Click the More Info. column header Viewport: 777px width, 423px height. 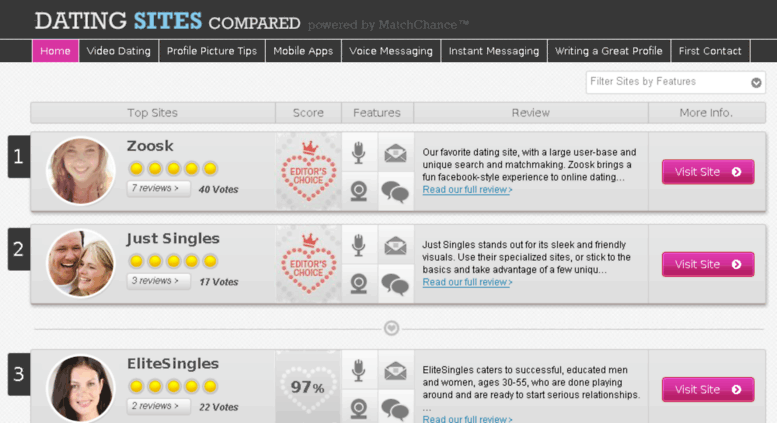tap(707, 113)
